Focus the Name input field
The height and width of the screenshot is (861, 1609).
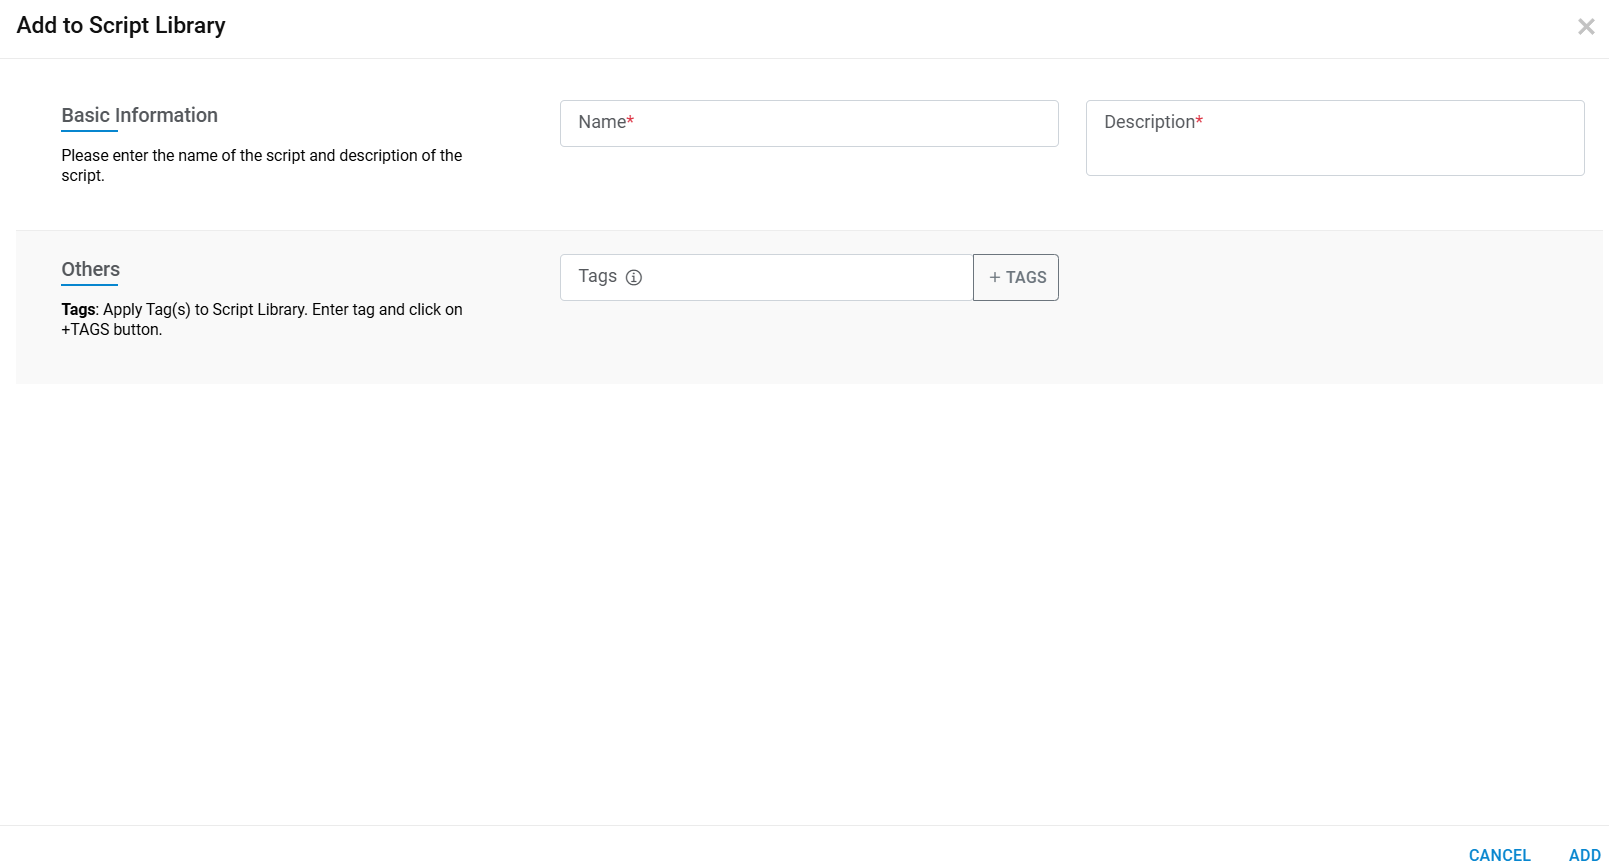(x=808, y=123)
